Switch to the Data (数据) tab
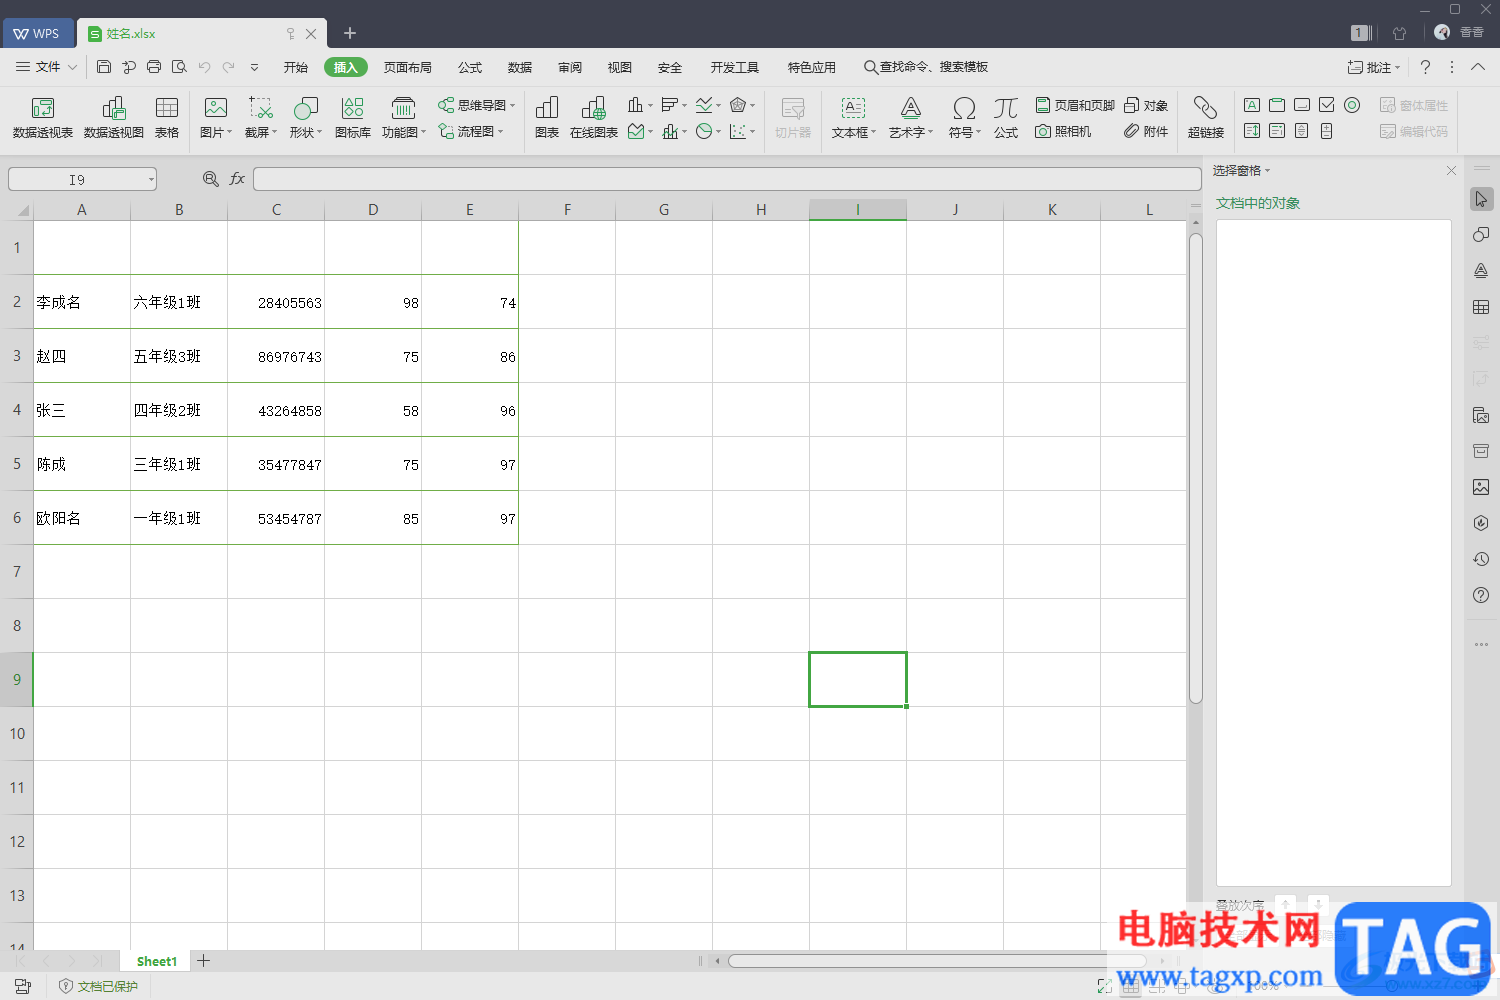The height and width of the screenshot is (1000, 1500). (x=520, y=67)
